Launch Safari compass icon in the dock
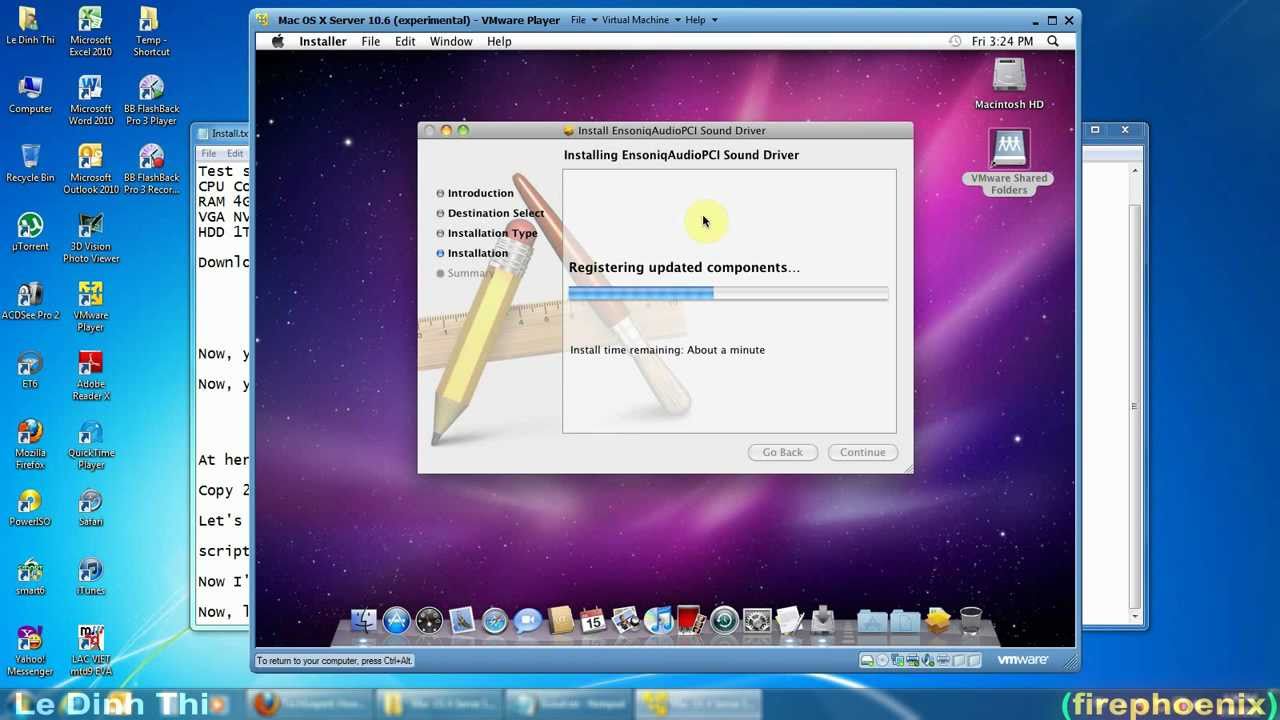 click(x=495, y=621)
